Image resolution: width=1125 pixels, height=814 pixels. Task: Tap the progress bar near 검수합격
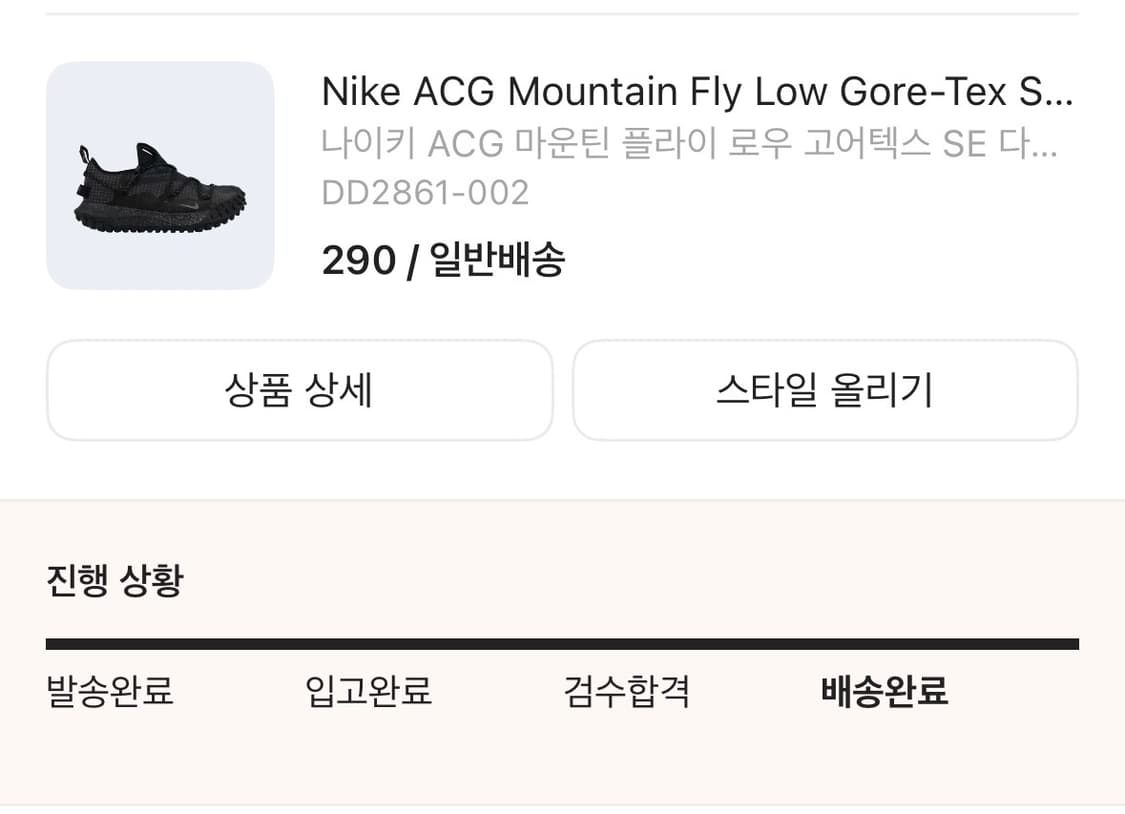[x=626, y=640]
